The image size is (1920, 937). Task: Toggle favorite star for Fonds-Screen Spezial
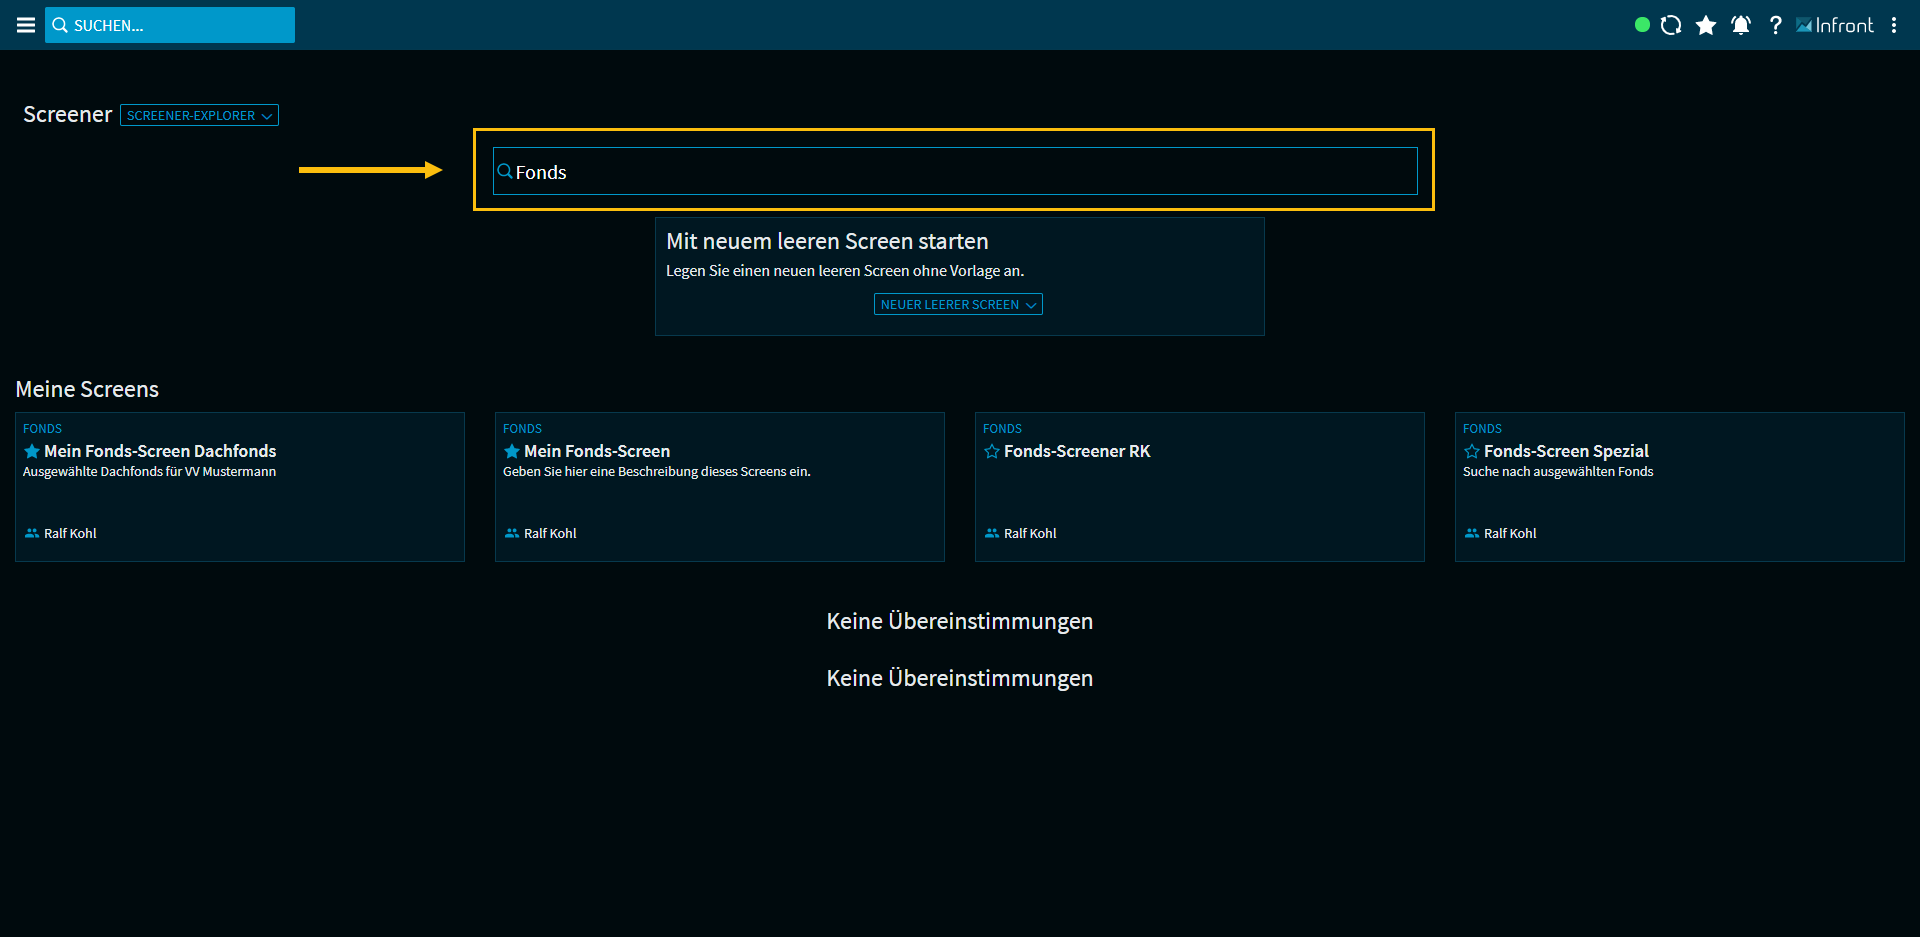coord(1472,451)
